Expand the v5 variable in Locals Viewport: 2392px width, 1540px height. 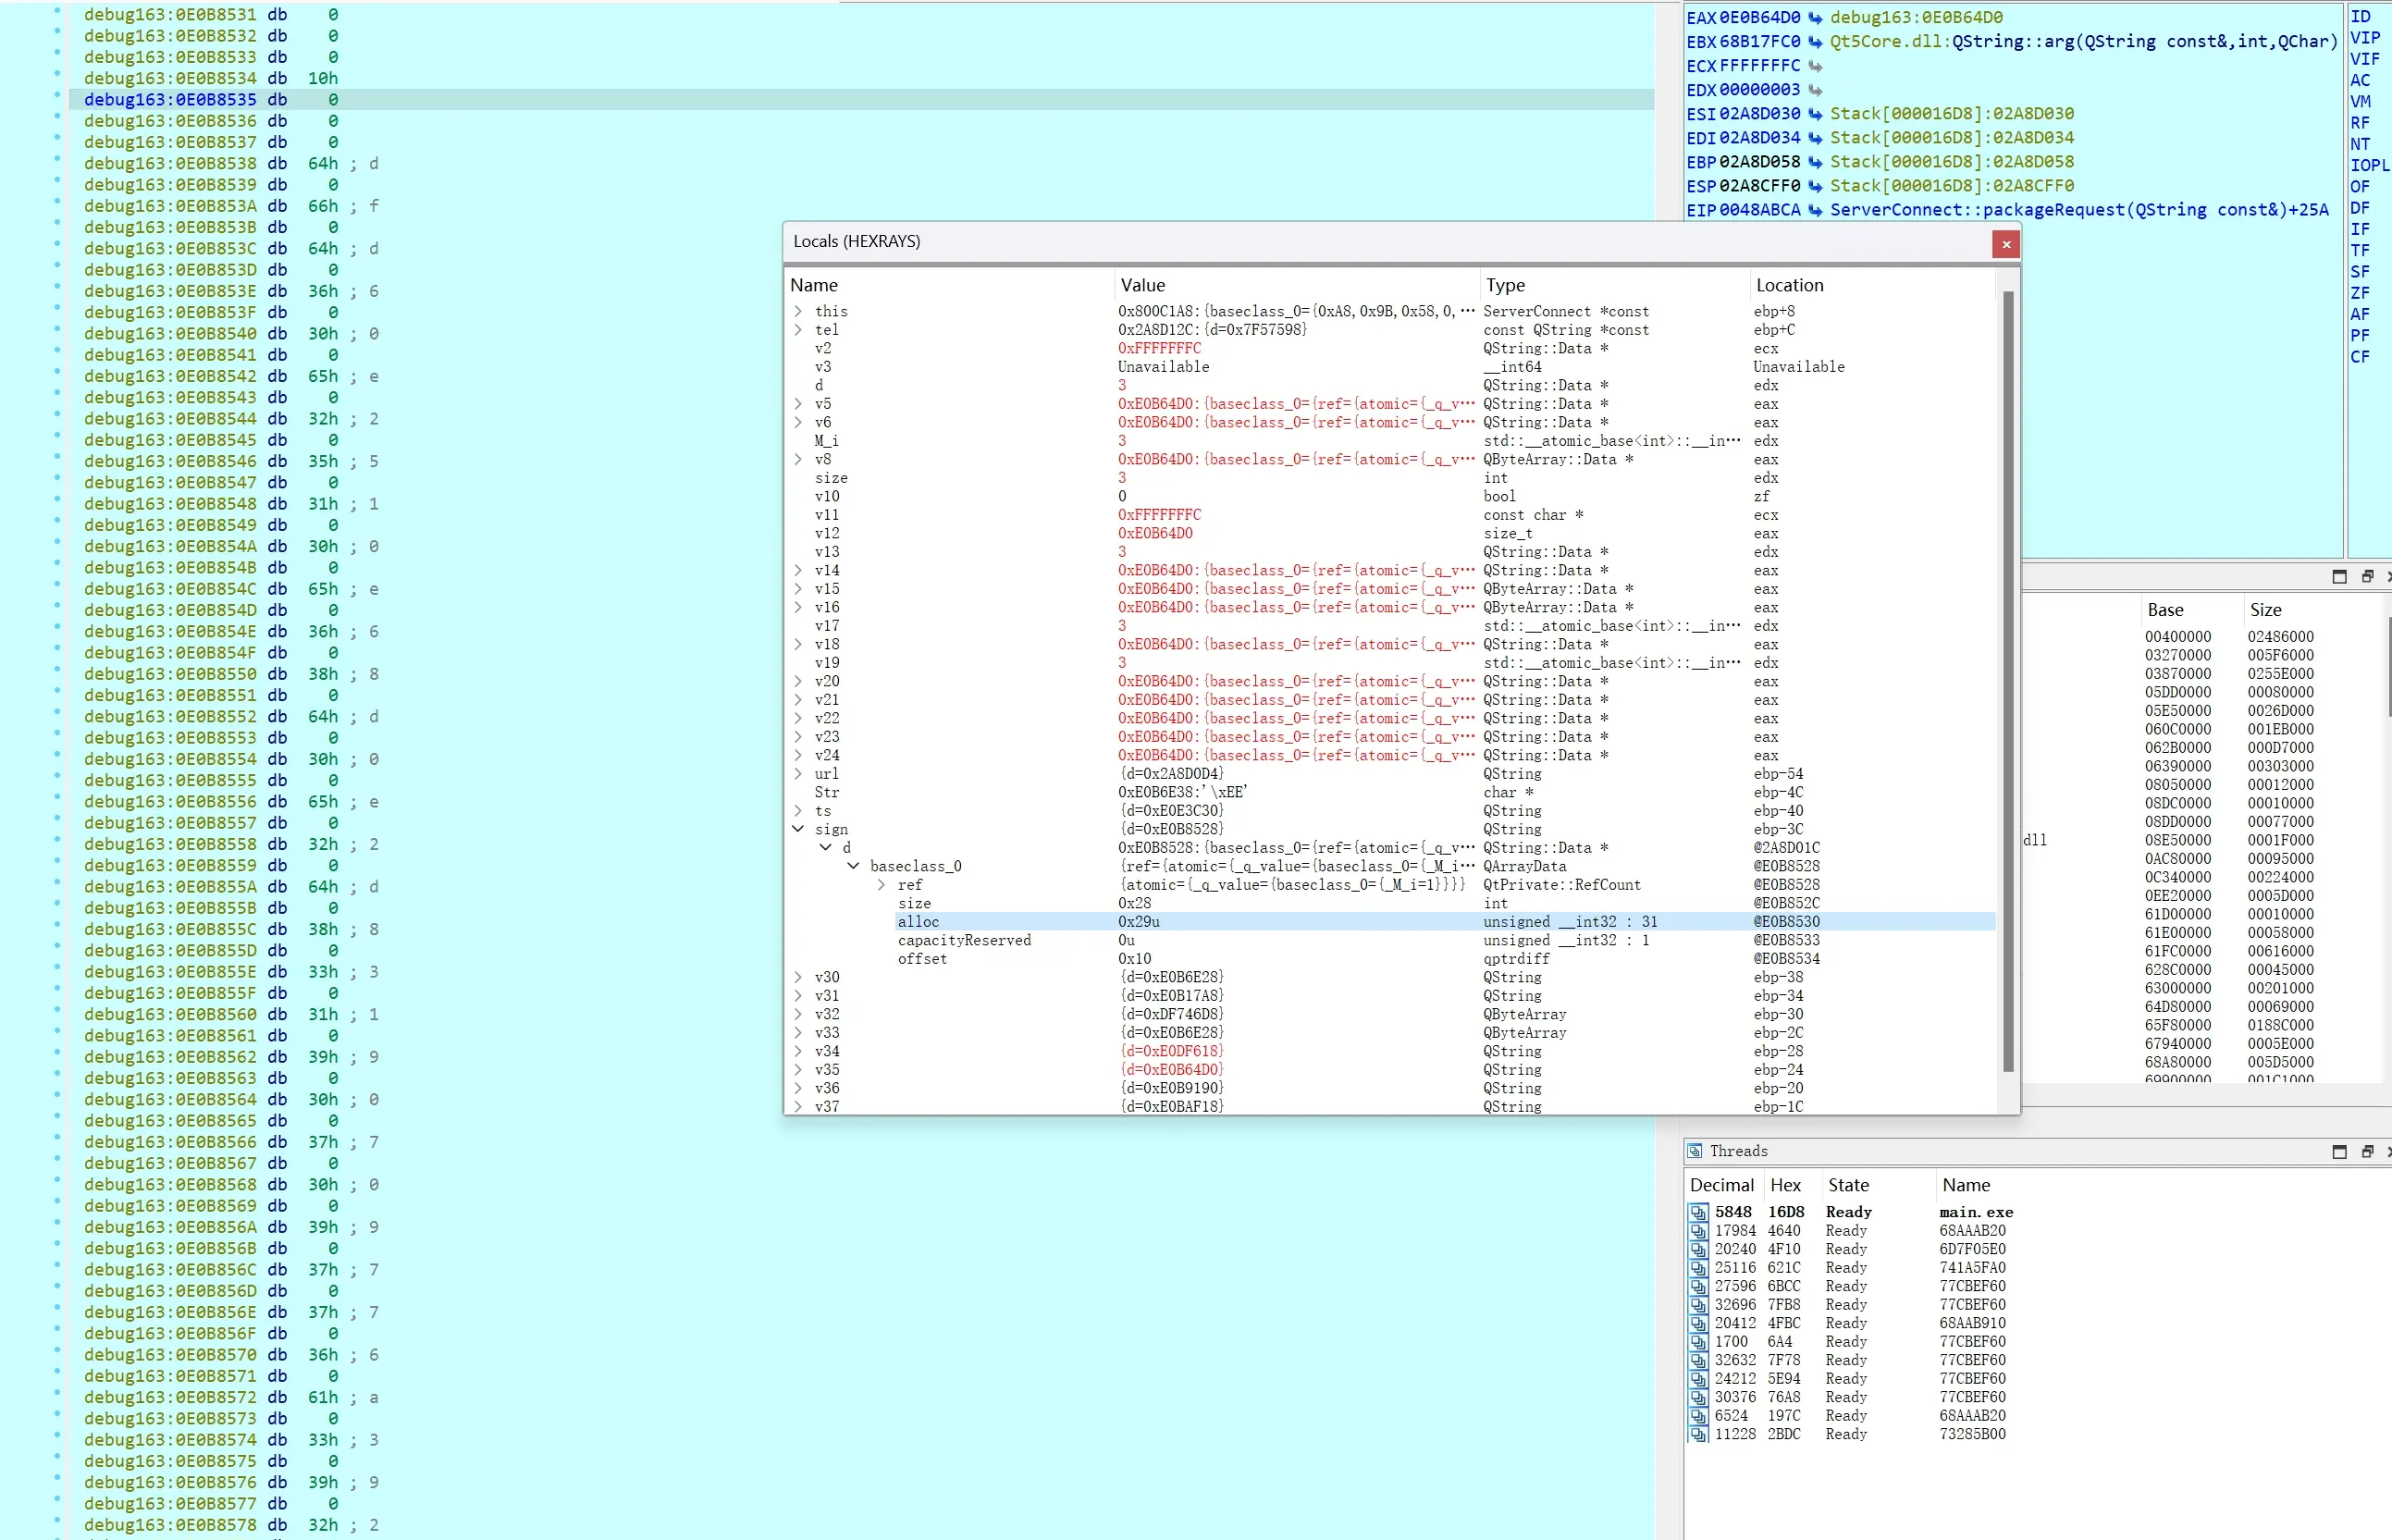click(798, 404)
